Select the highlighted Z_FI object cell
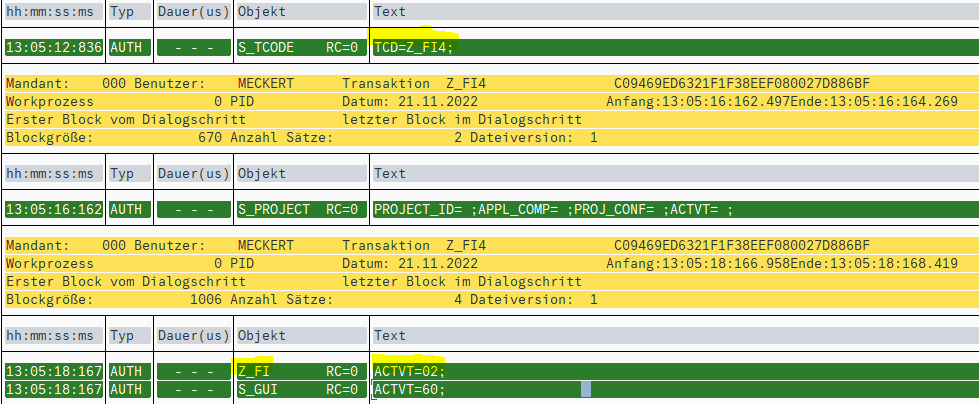The width and height of the screenshot is (979, 404). tap(255, 372)
